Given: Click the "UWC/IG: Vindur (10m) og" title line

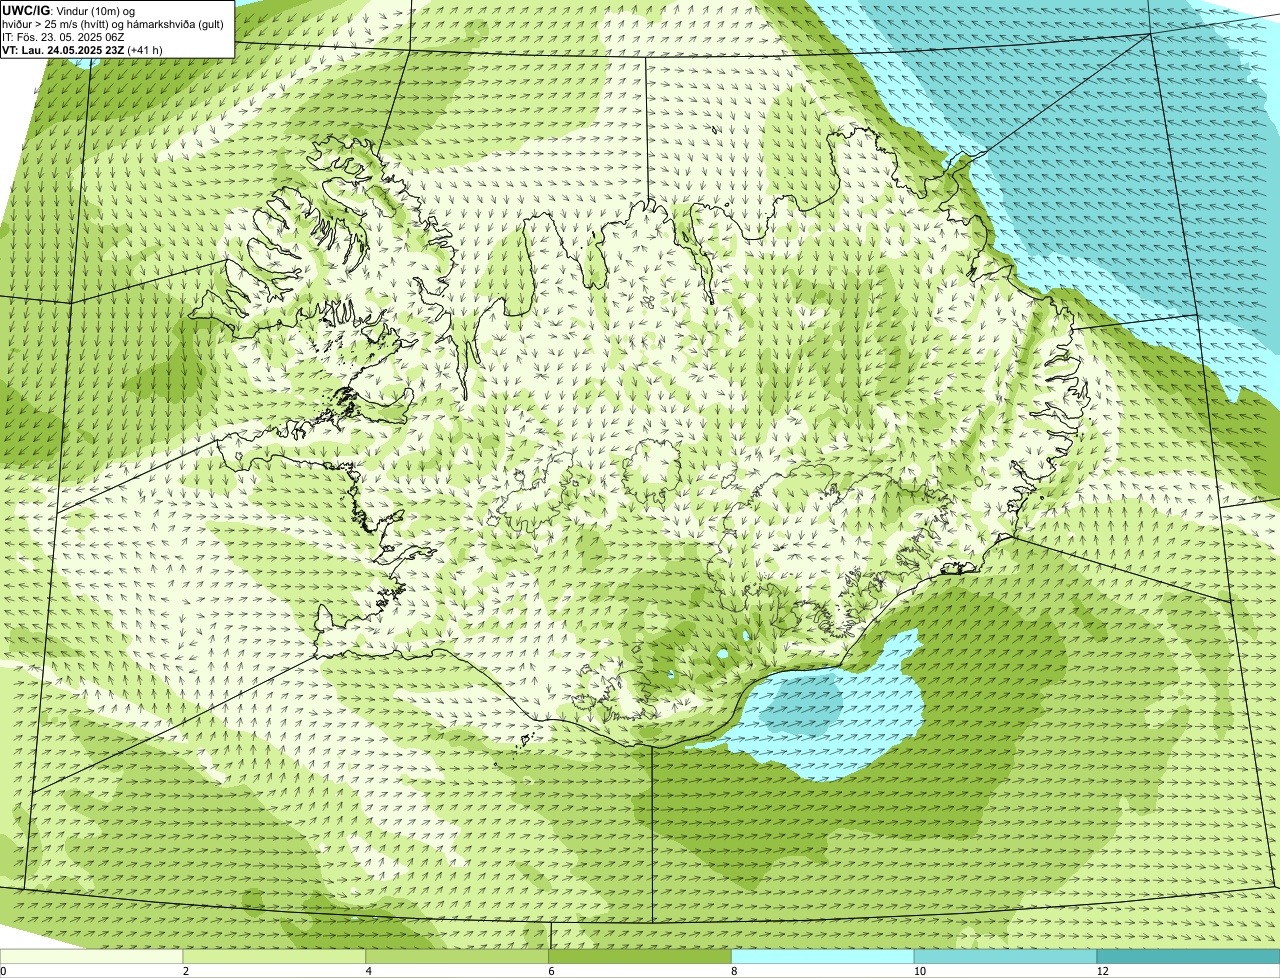Looking at the screenshot, I should pyautogui.click(x=68, y=11).
